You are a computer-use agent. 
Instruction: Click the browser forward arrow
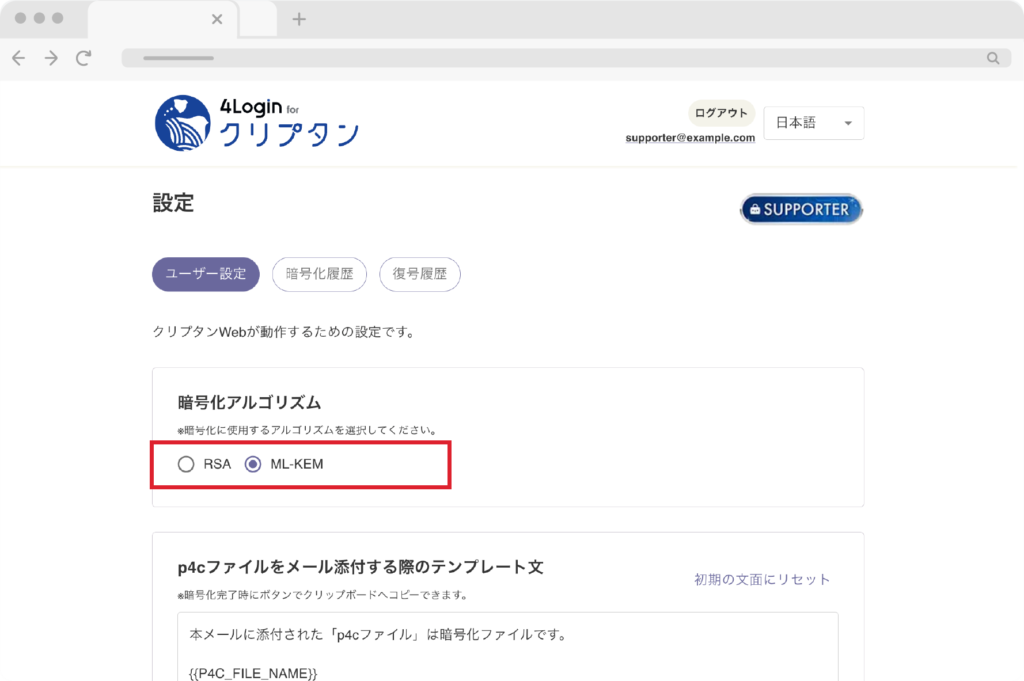(51, 58)
